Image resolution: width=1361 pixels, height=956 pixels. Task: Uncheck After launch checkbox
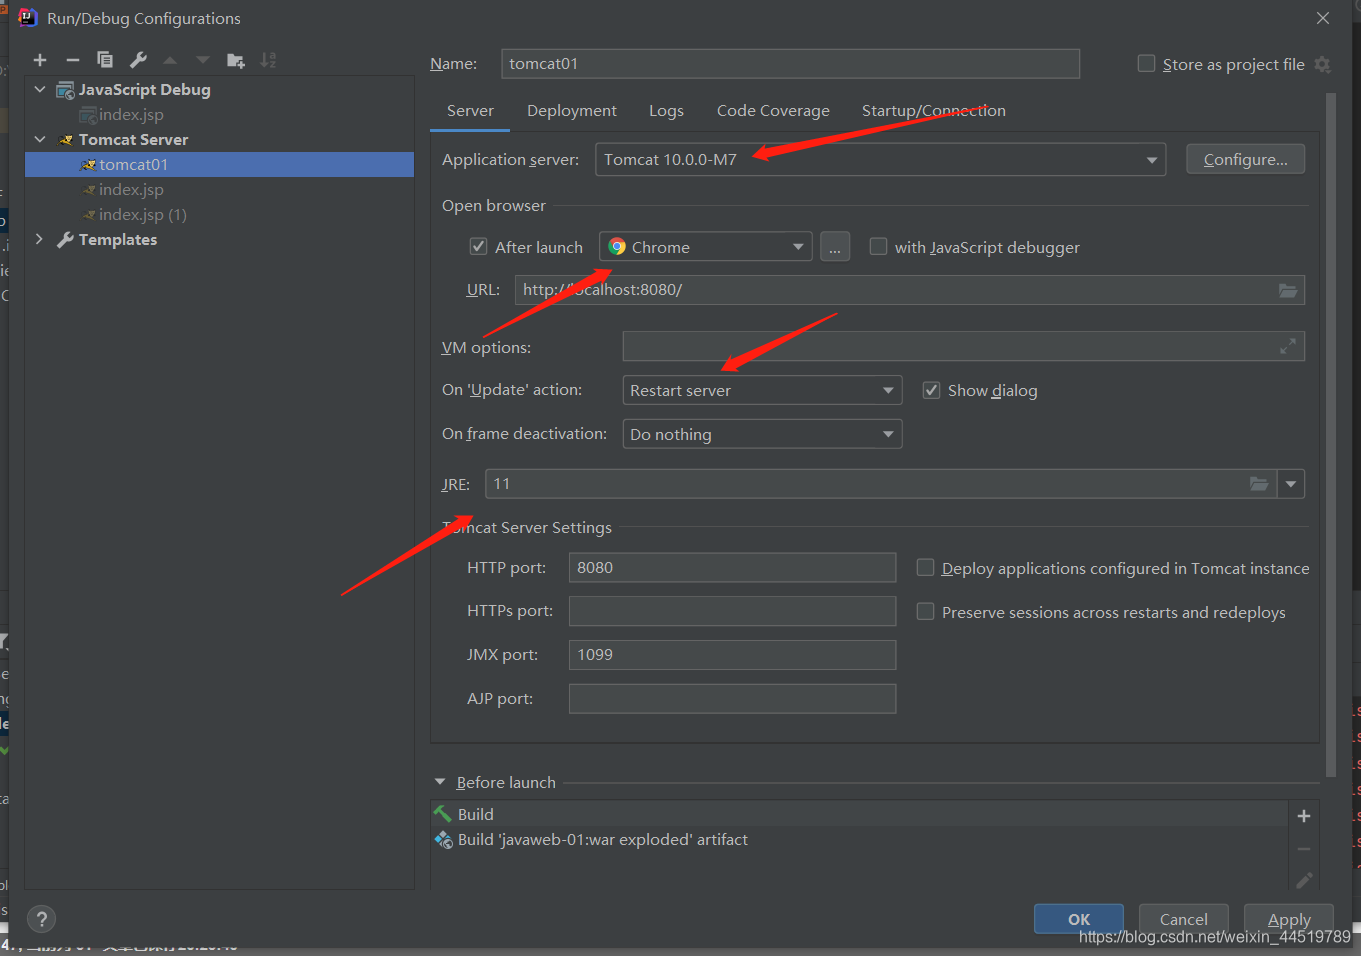tap(478, 247)
